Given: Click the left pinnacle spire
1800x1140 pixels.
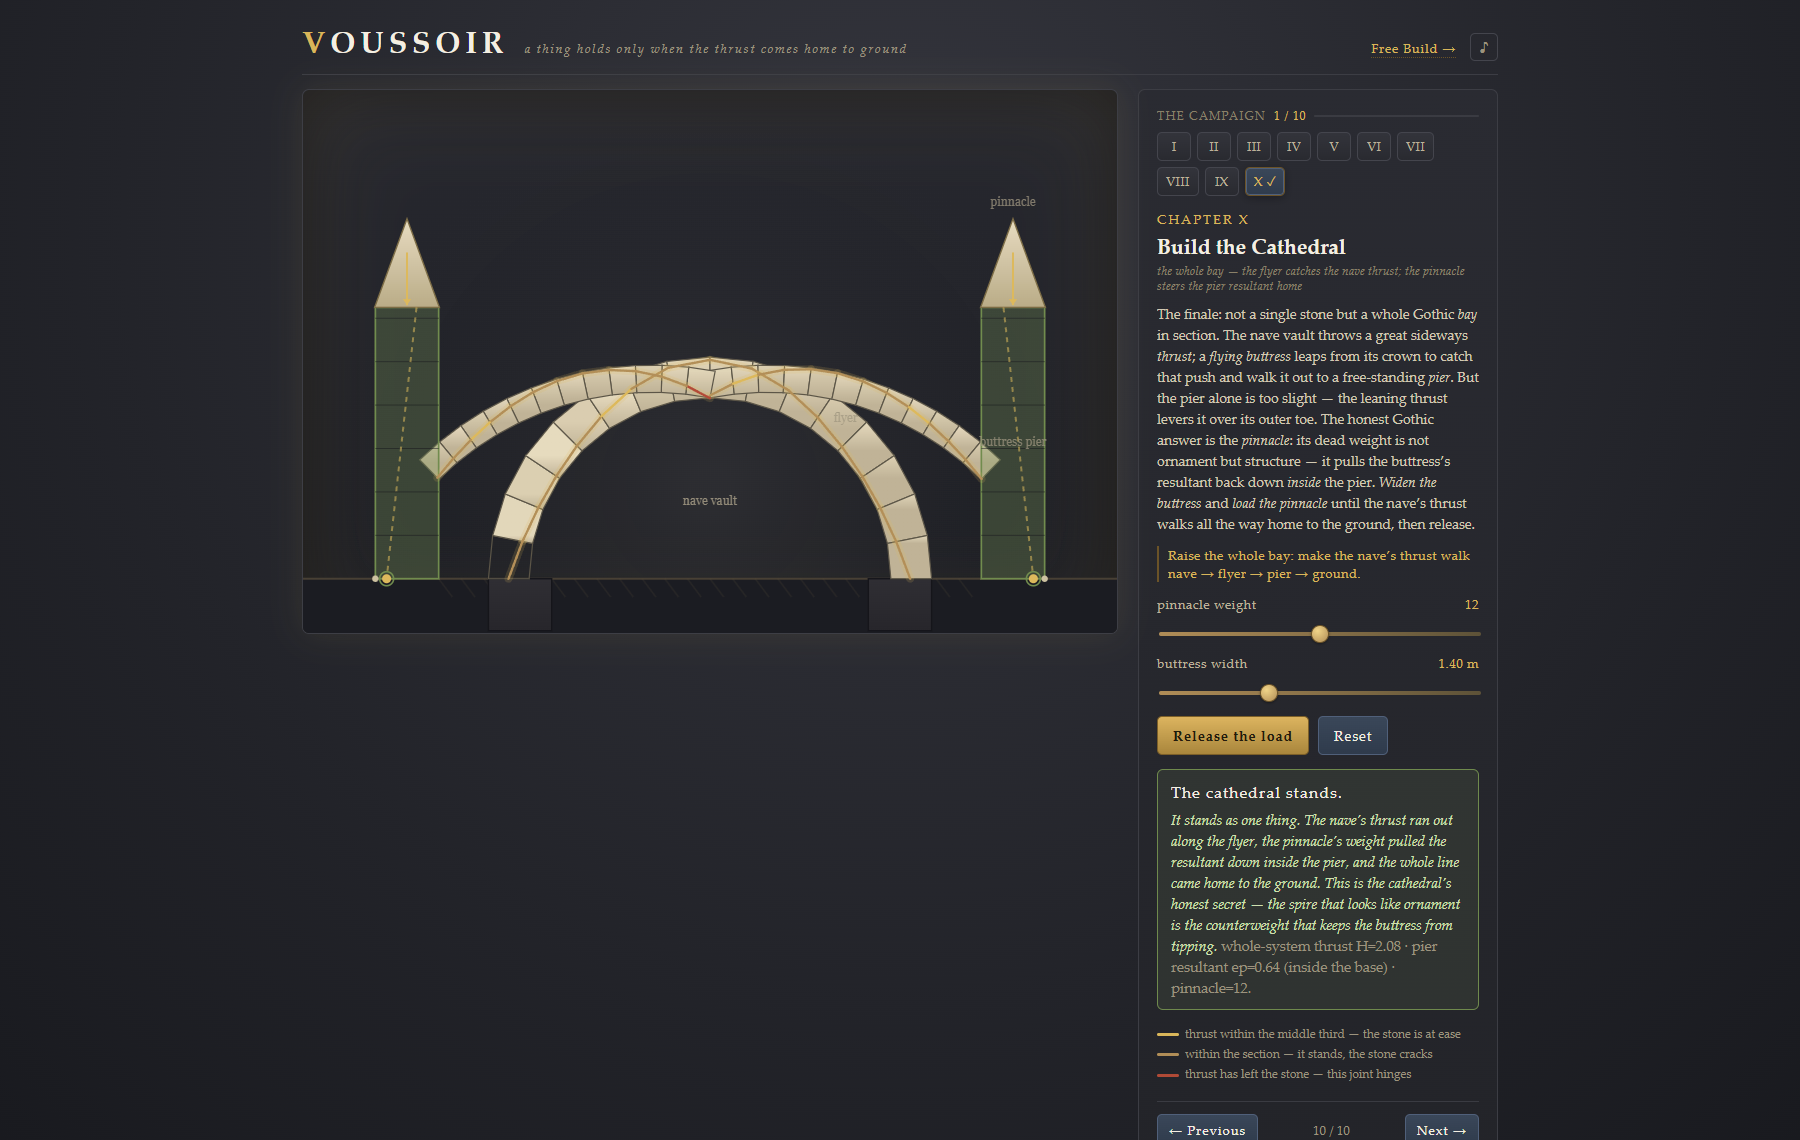Looking at the screenshot, I should (407, 263).
